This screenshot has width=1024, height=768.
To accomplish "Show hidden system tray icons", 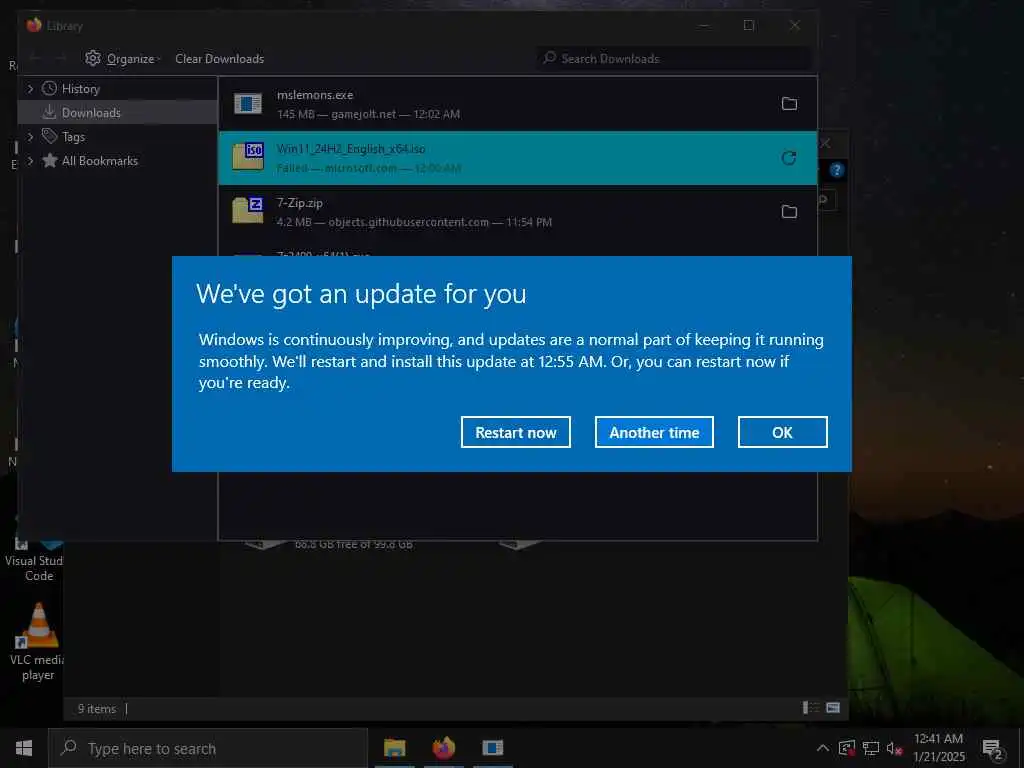I will pos(823,748).
